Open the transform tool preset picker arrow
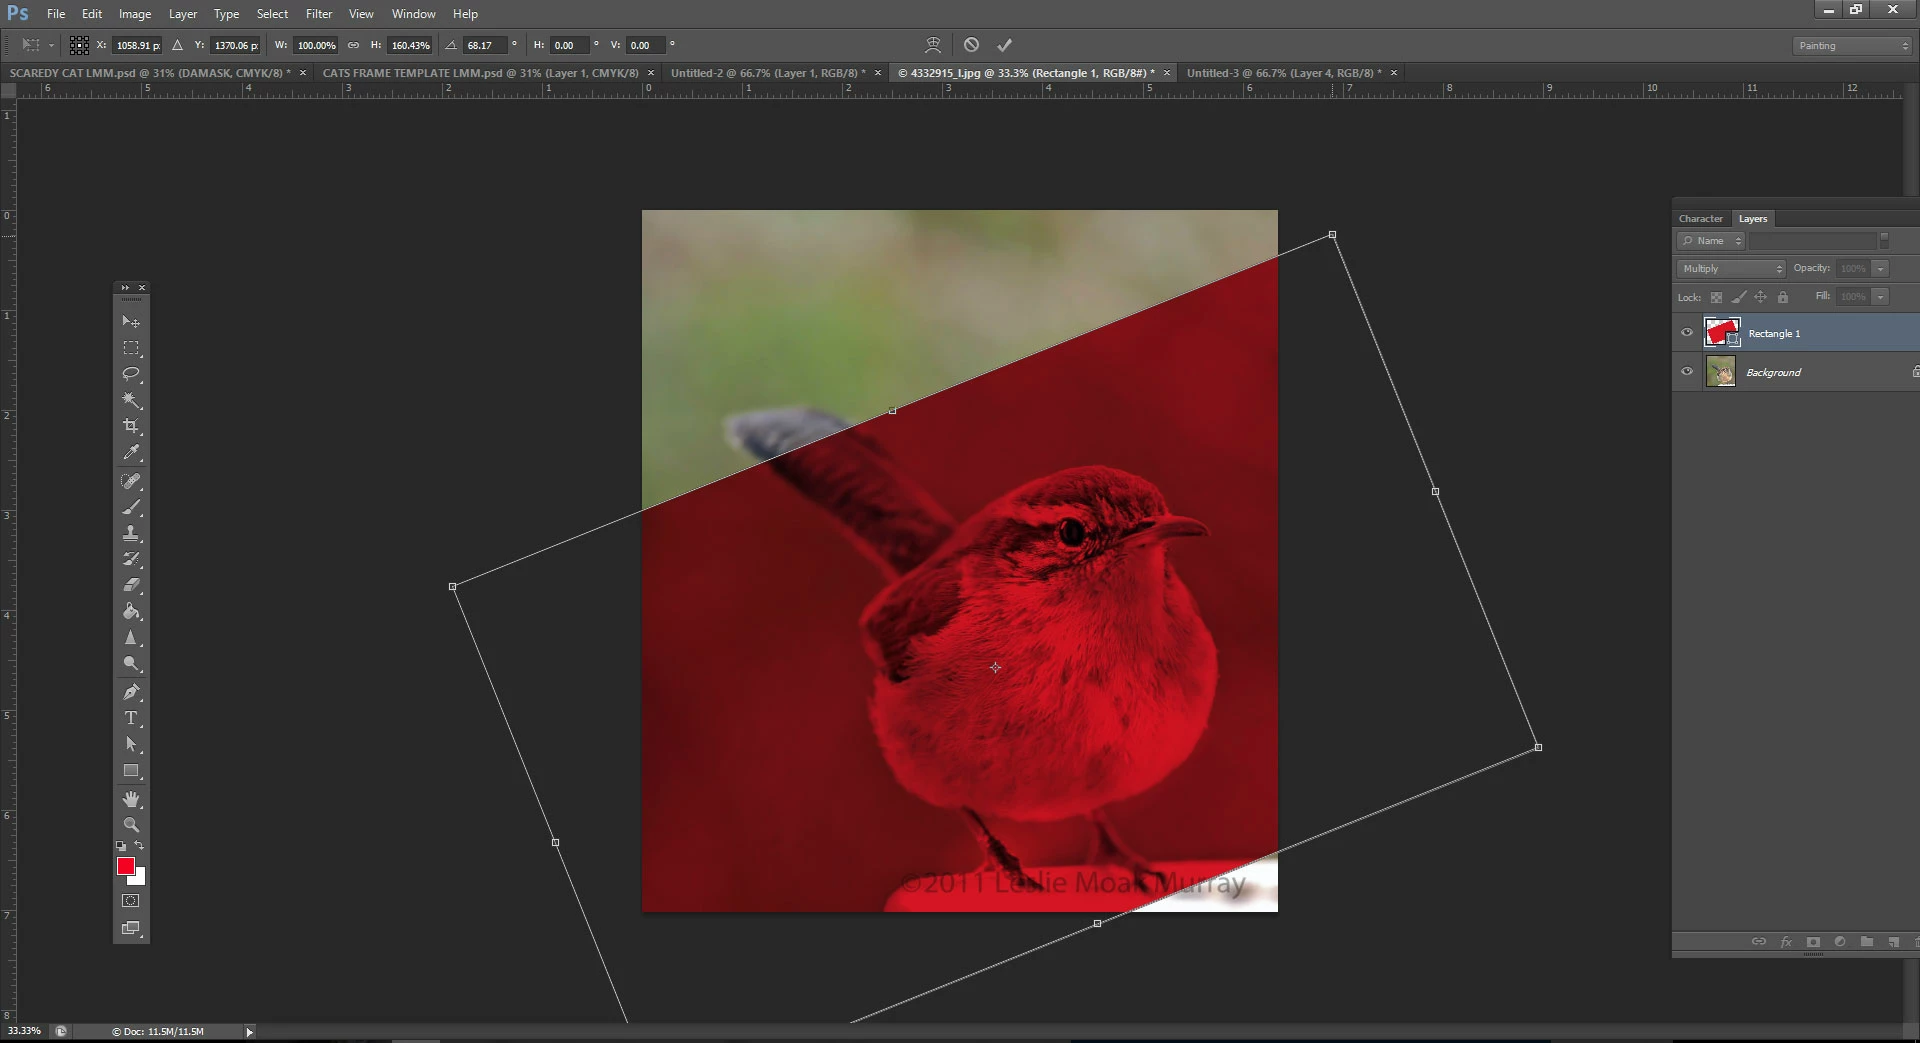 51,45
